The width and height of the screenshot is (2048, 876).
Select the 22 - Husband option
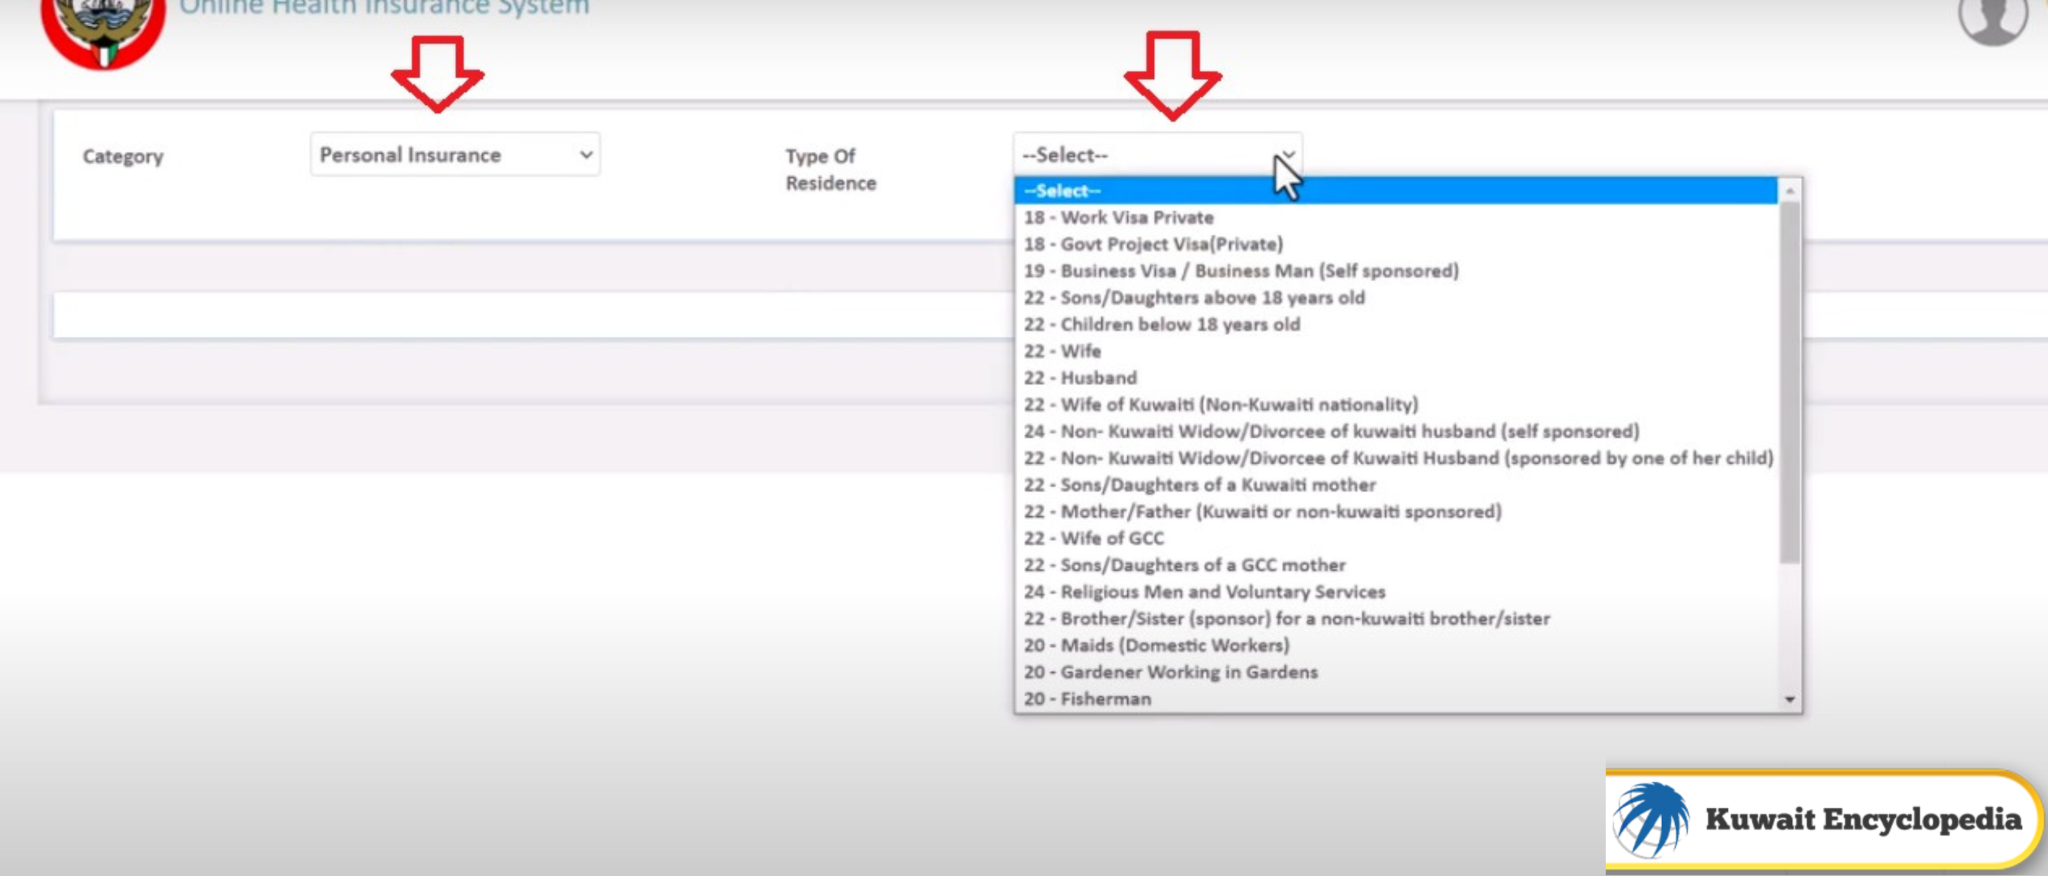[x=1080, y=378]
